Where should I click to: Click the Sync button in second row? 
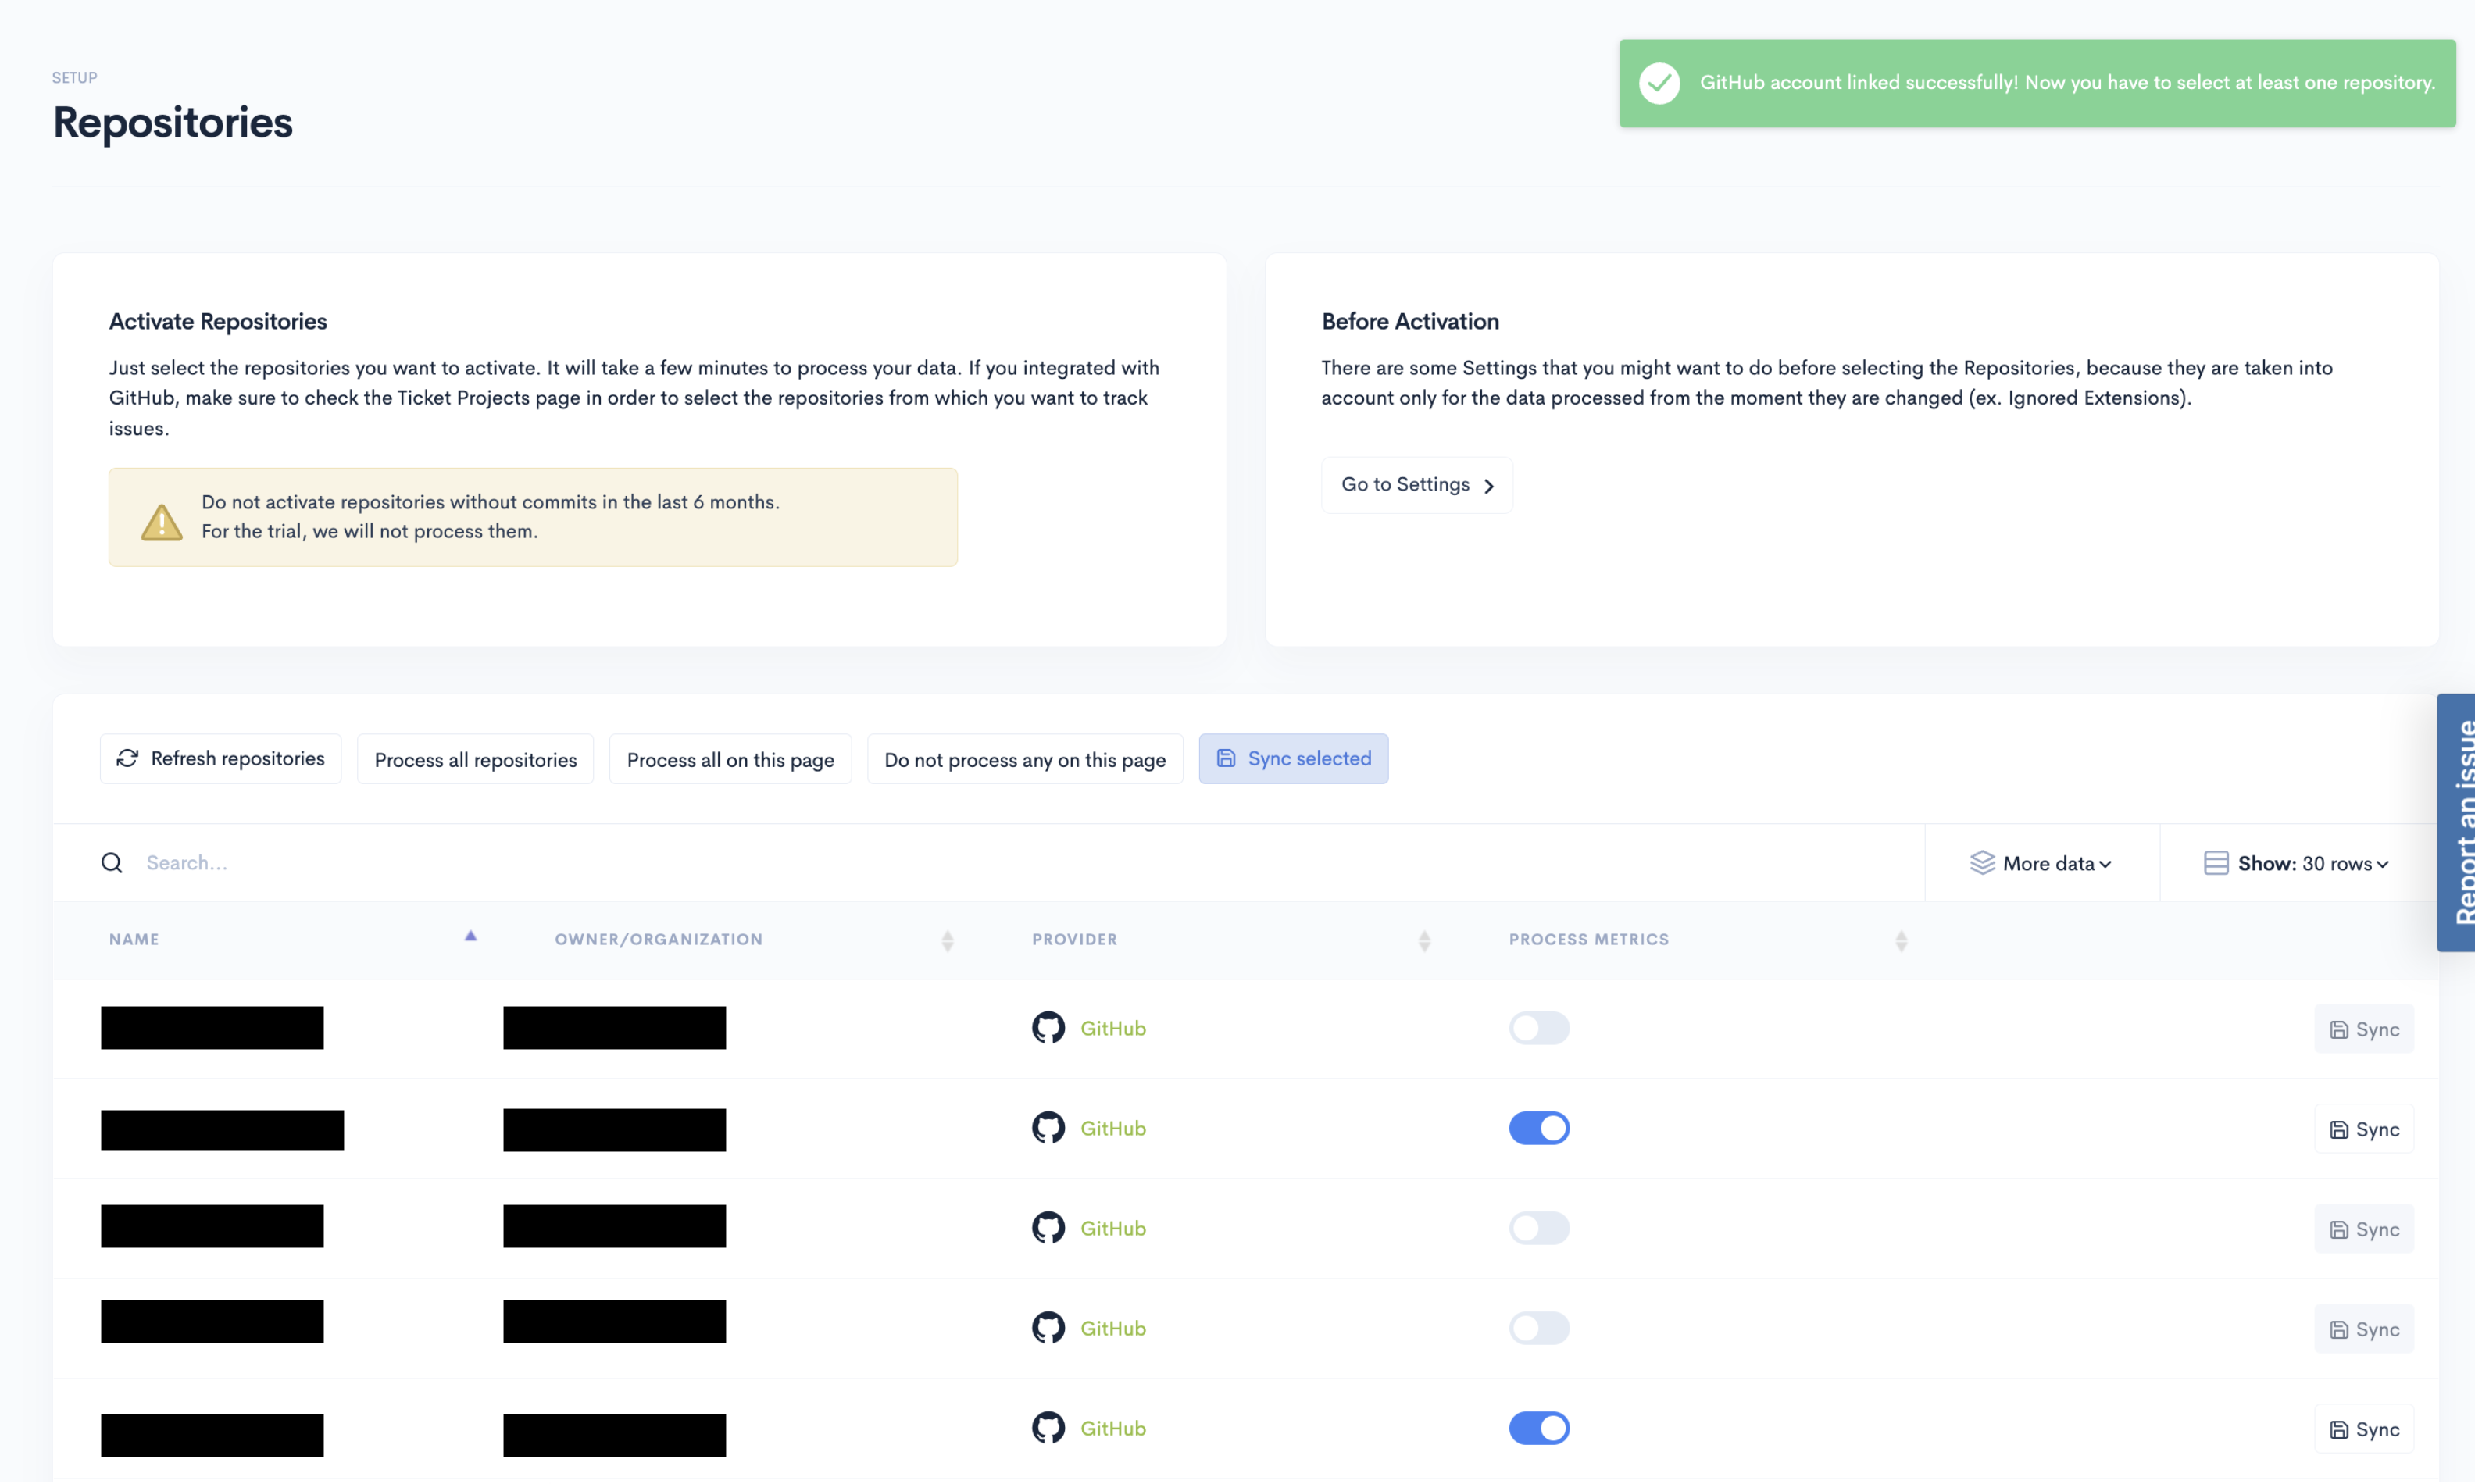coord(2363,1128)
